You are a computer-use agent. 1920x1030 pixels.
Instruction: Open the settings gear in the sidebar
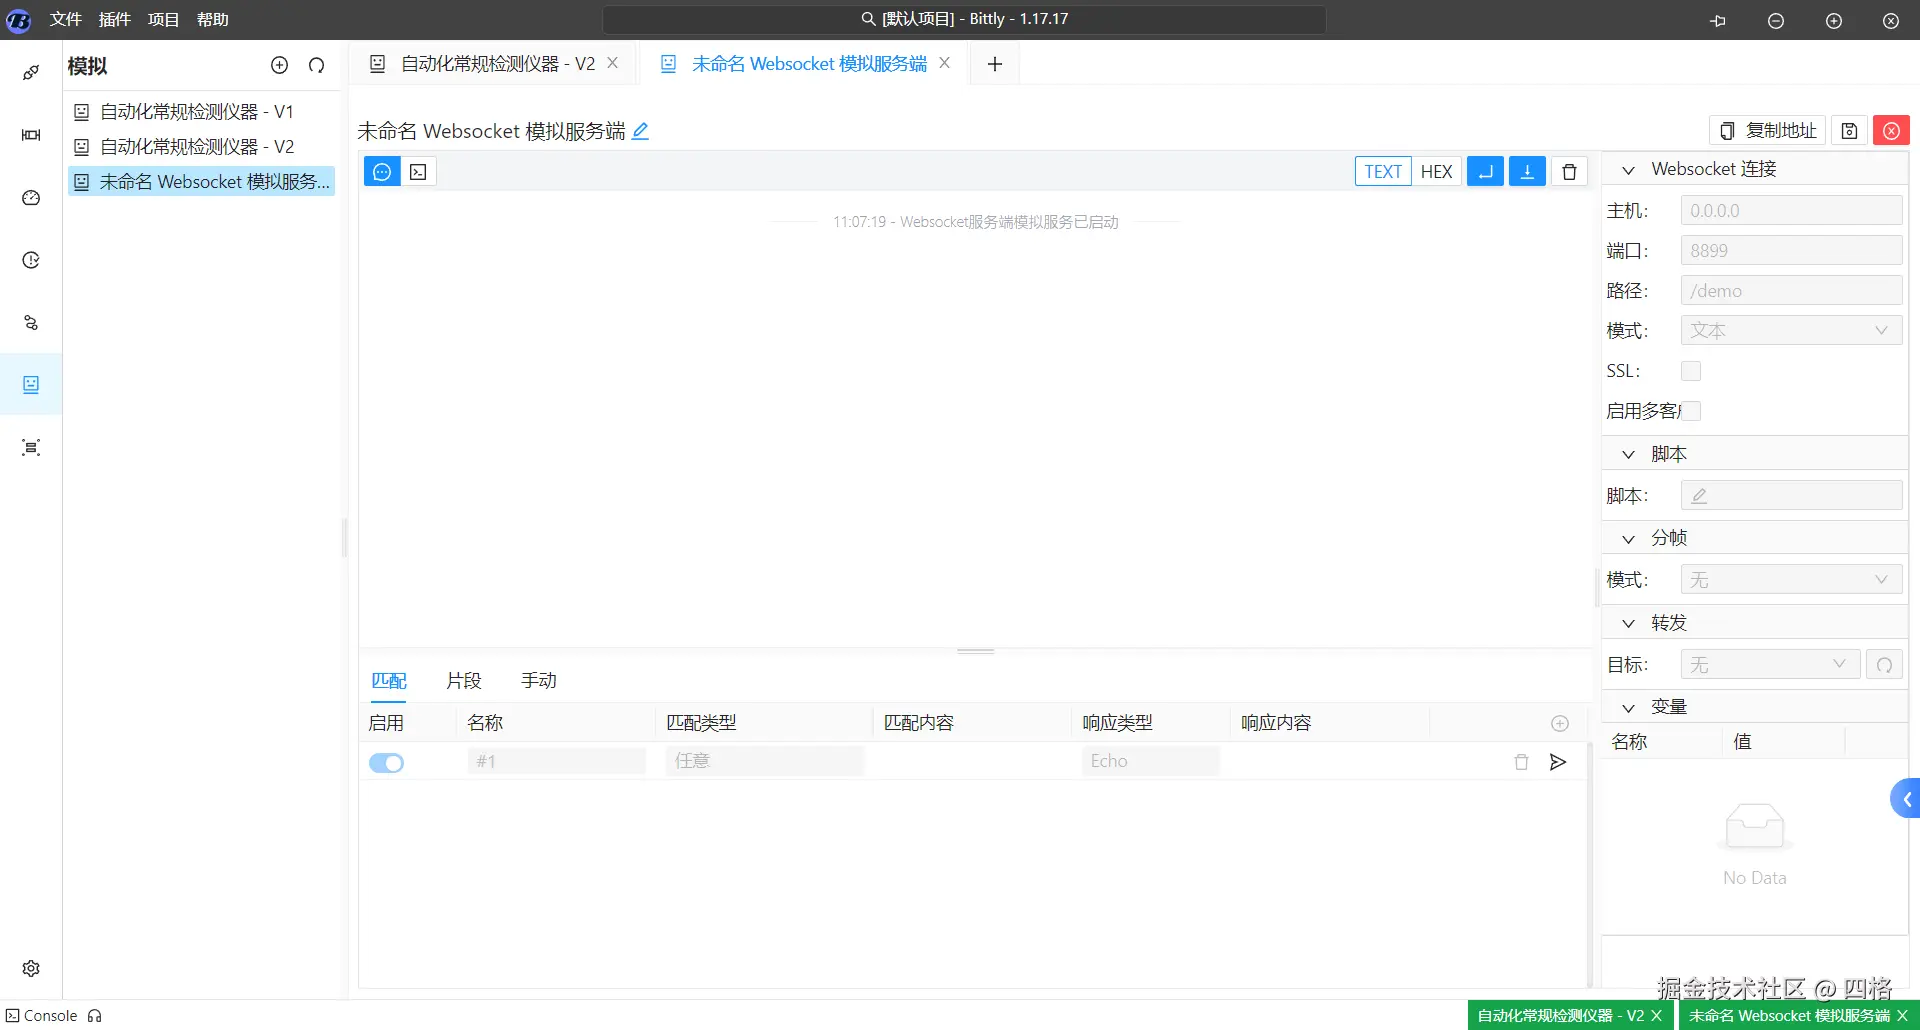tap(31, 968)
